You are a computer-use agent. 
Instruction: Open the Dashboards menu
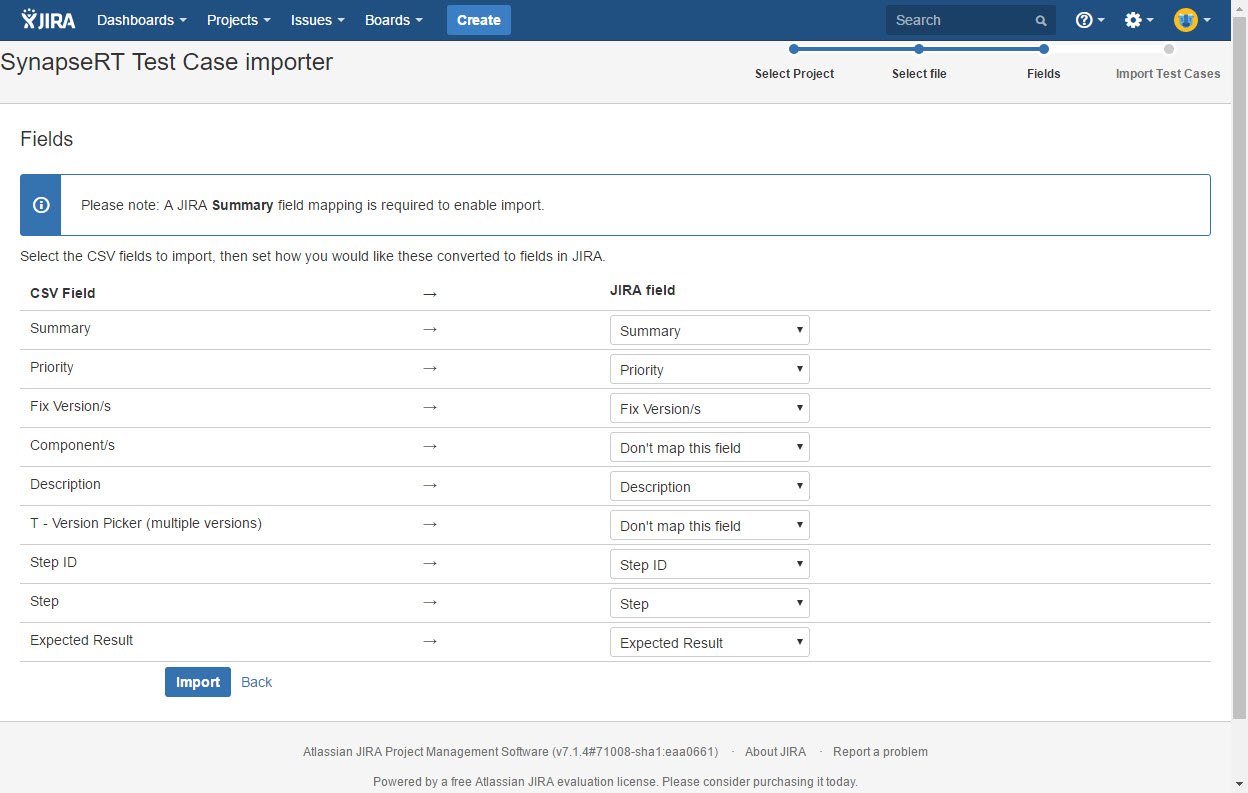click(141, 20)
